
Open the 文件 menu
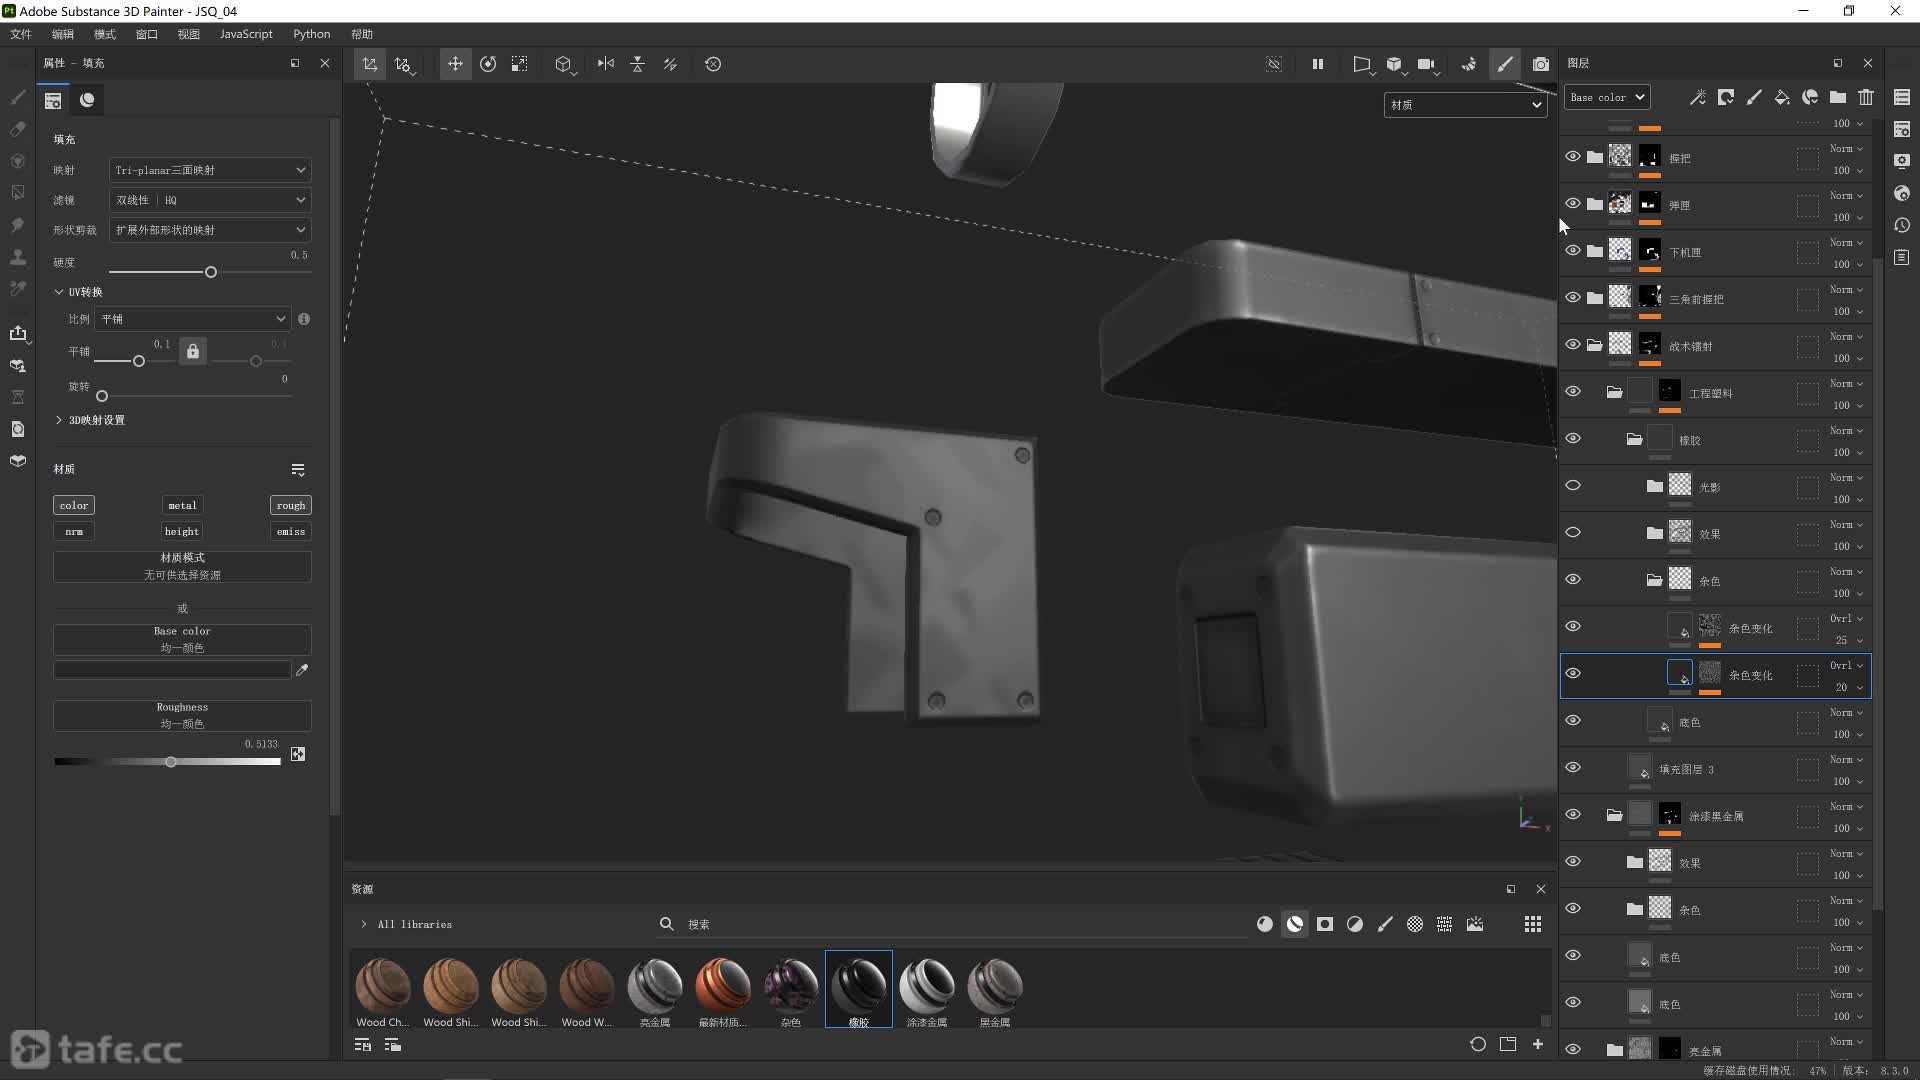[21, 34]
